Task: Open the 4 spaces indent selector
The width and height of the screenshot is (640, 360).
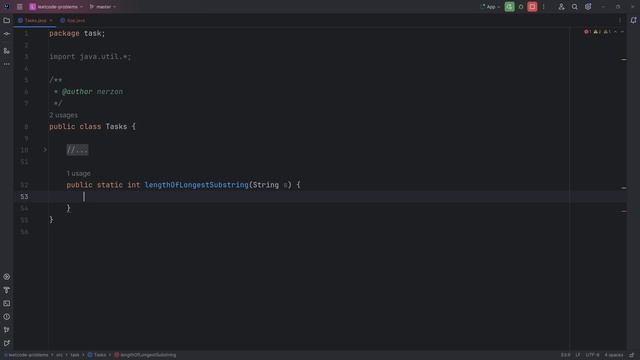Action: tap(614, 355)
